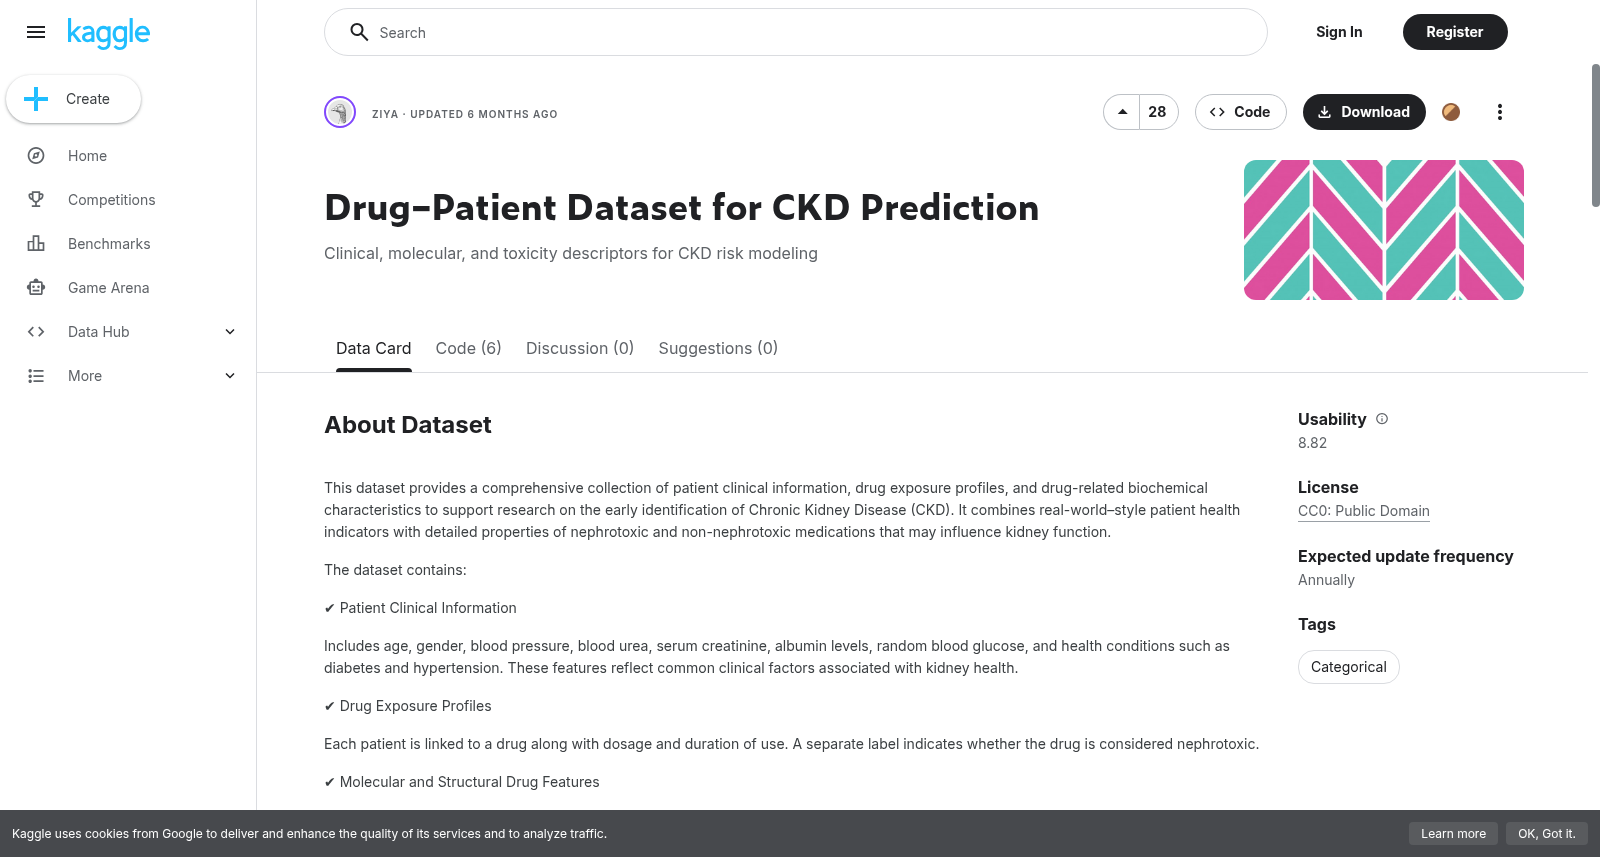Click the Download button

coord(1364,112)
